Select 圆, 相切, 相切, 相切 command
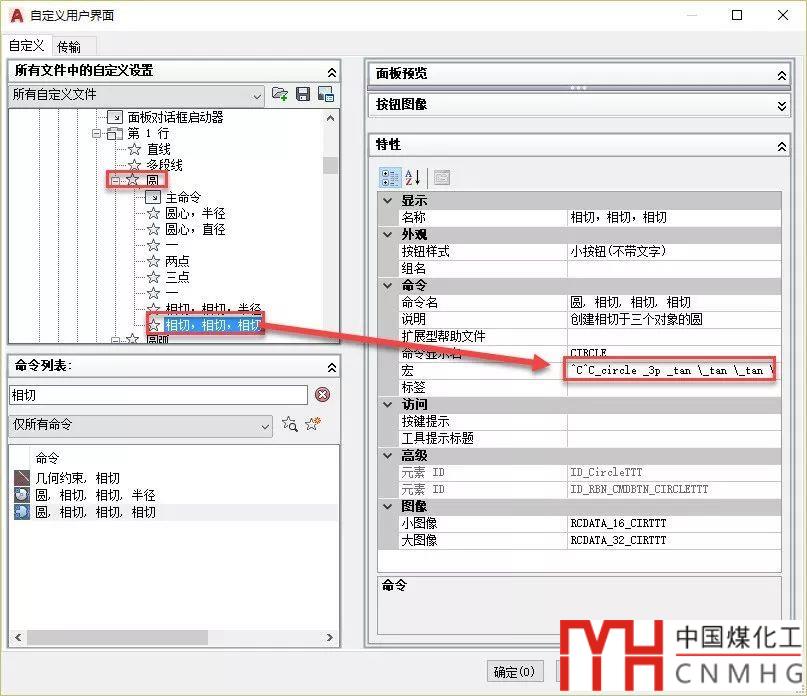807x696 pixels. click(95, 512)
